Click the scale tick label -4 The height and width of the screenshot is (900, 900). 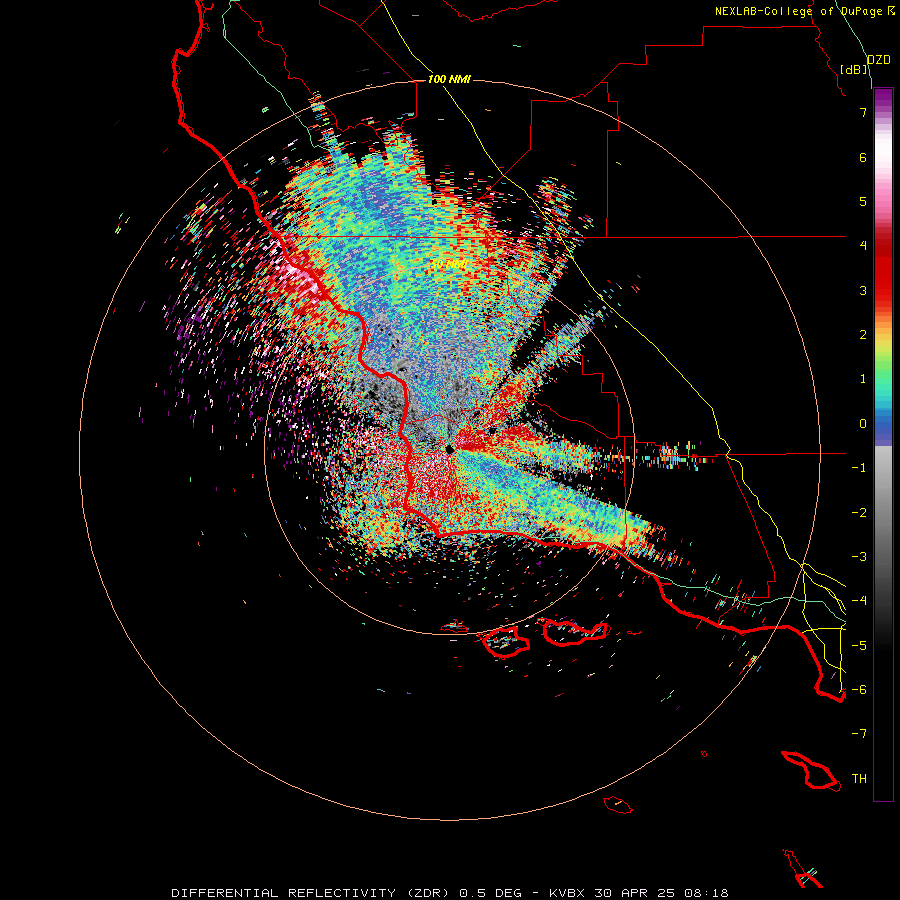(859, 601)
